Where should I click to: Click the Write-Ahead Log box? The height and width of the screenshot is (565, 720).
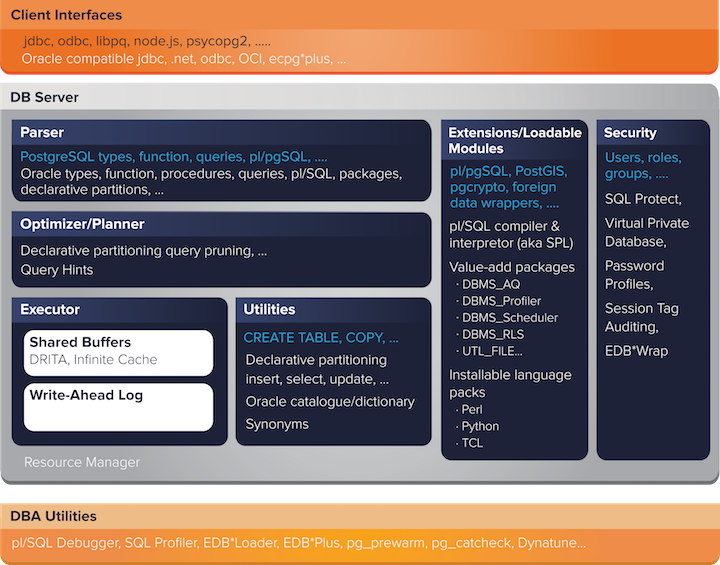(x=119, y=406)
